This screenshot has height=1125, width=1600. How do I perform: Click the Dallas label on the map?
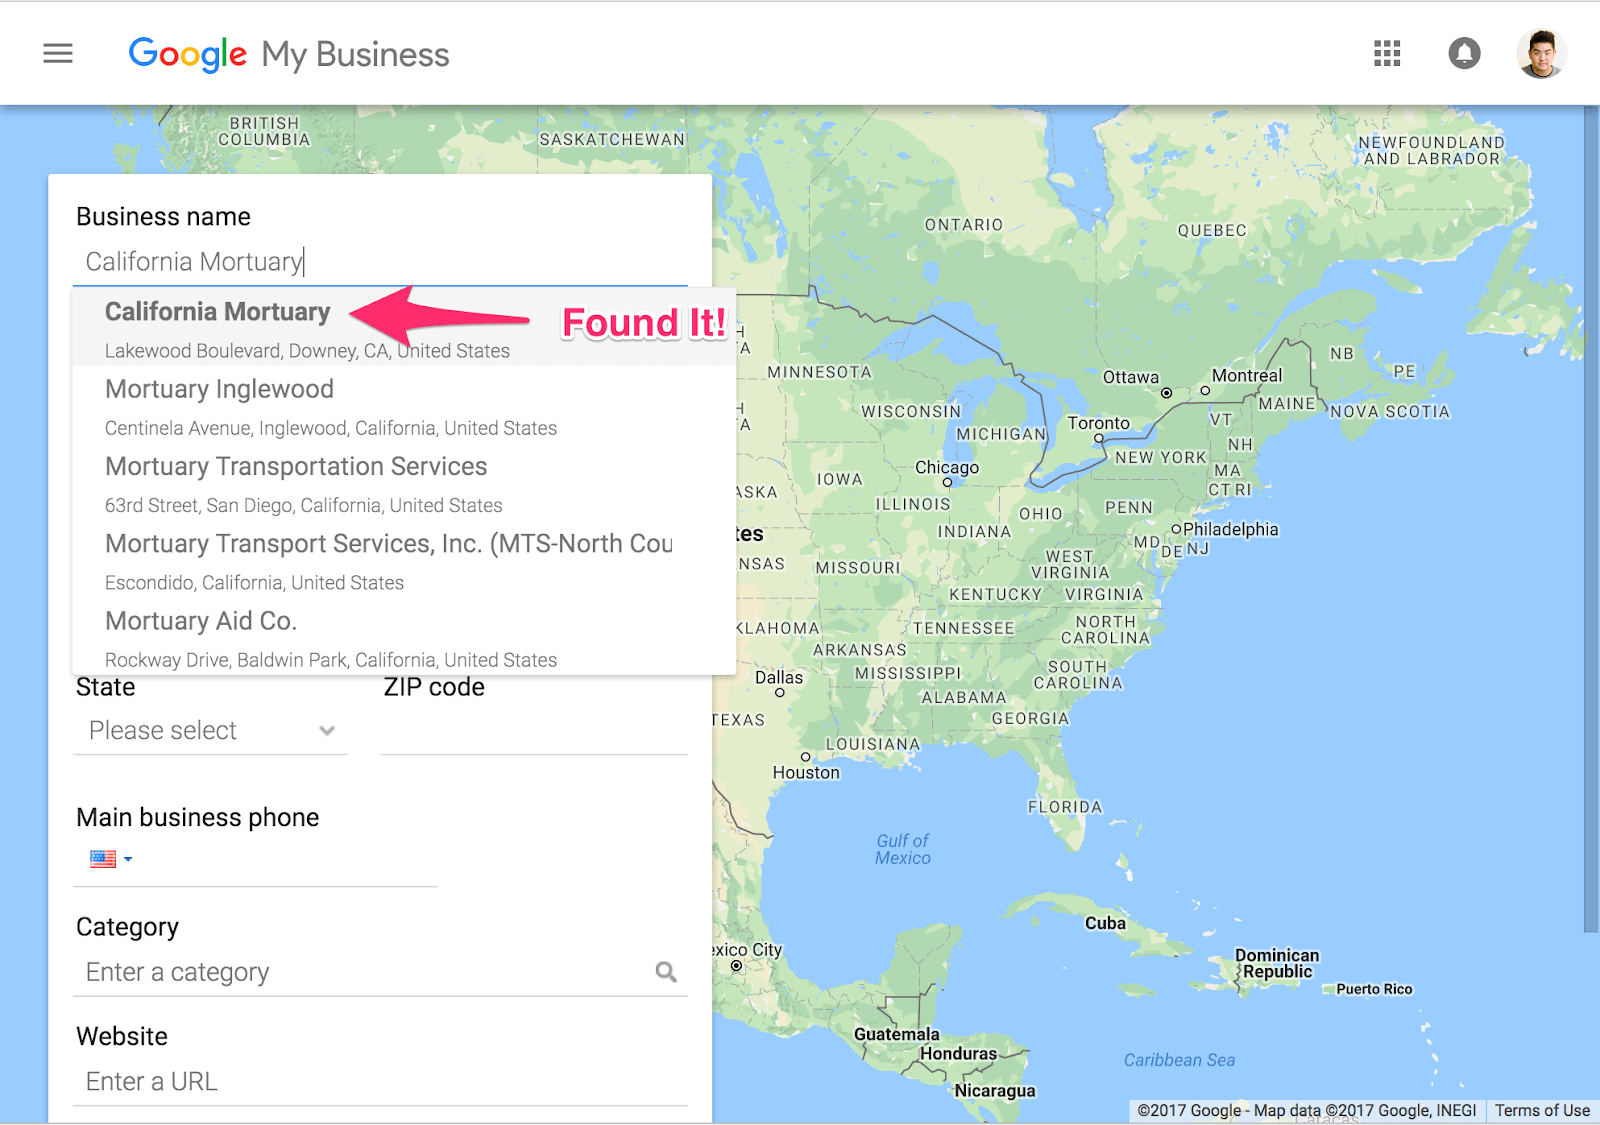779,678
